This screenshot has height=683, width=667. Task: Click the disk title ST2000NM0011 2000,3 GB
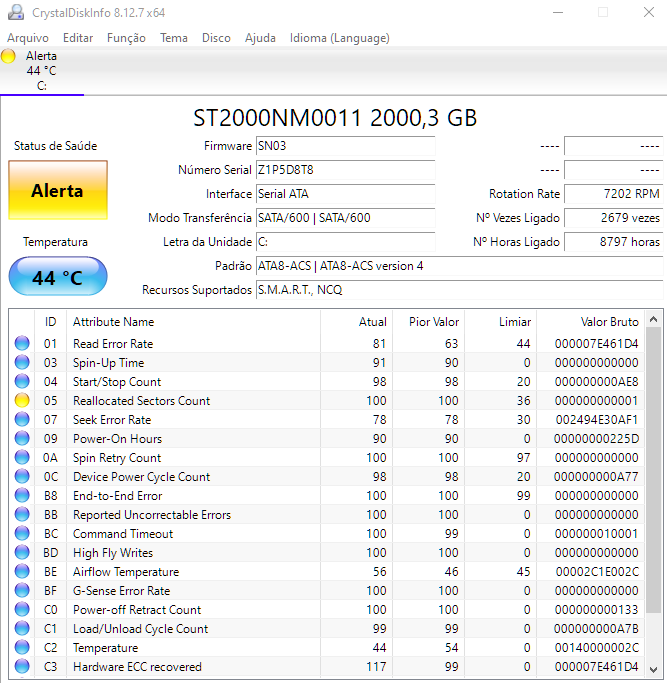335,118
